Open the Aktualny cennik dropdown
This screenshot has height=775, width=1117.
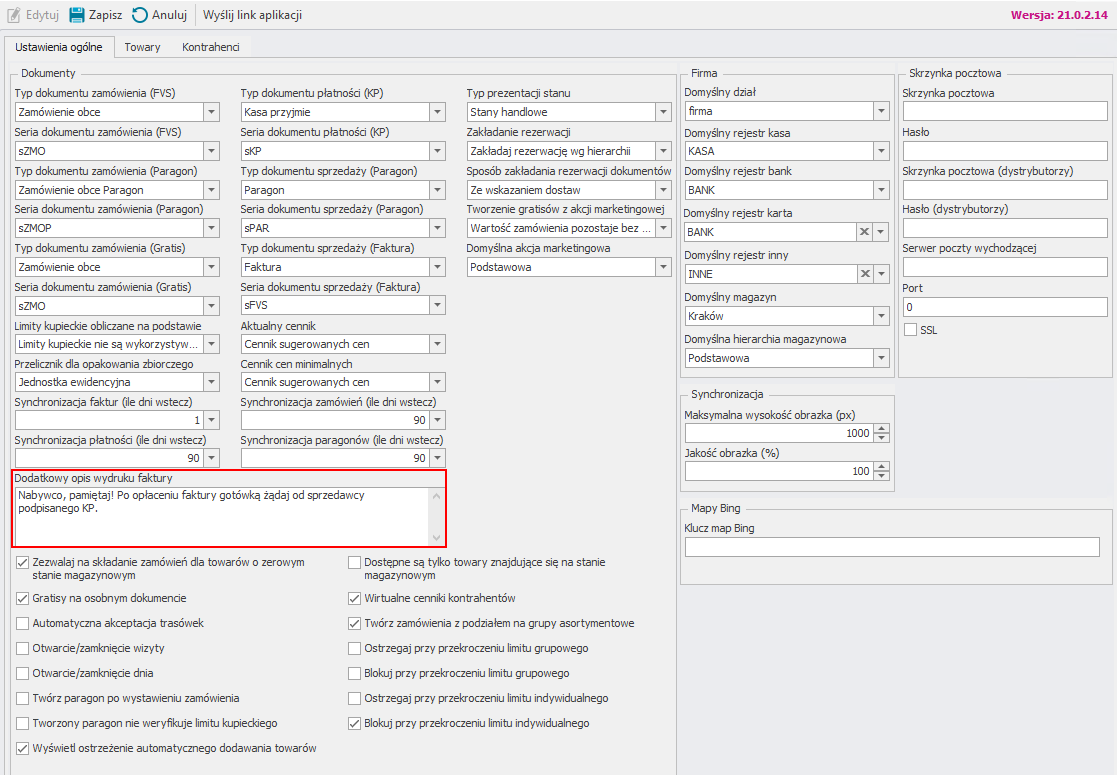point(436,344)
